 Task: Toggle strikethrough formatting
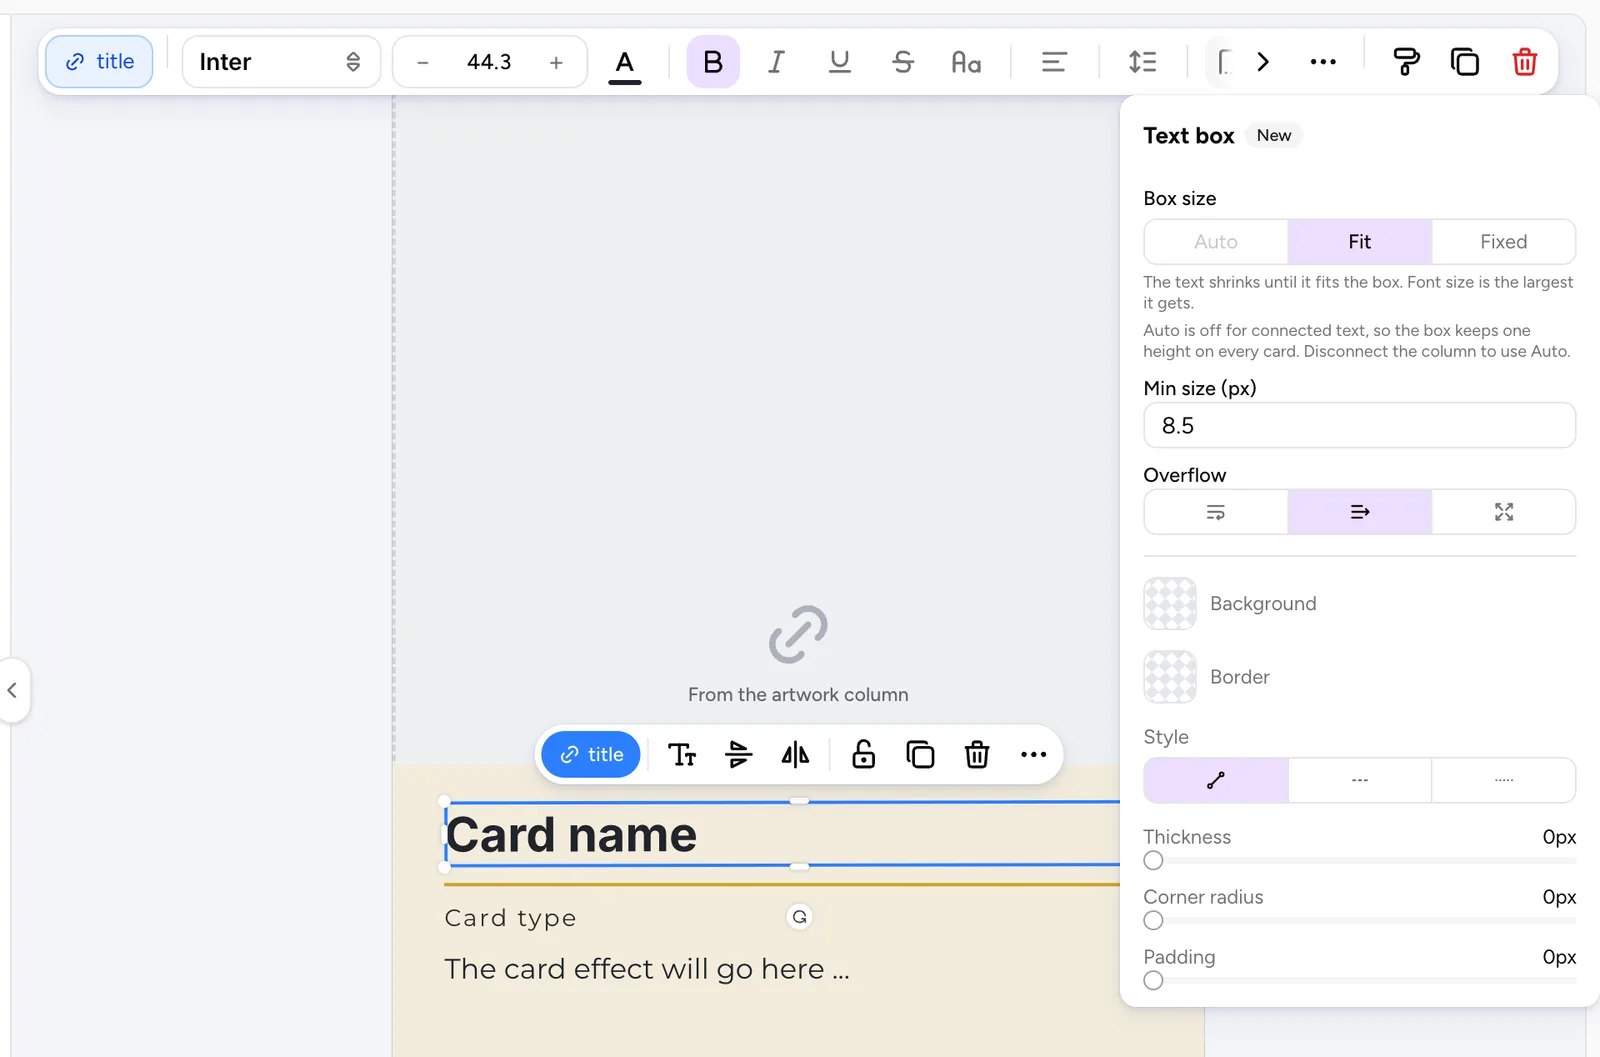903,62
